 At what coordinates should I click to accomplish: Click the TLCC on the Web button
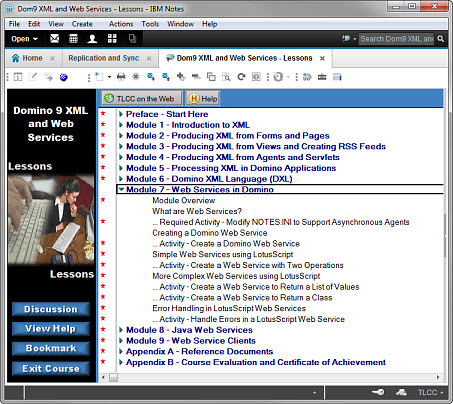point(142,98)
